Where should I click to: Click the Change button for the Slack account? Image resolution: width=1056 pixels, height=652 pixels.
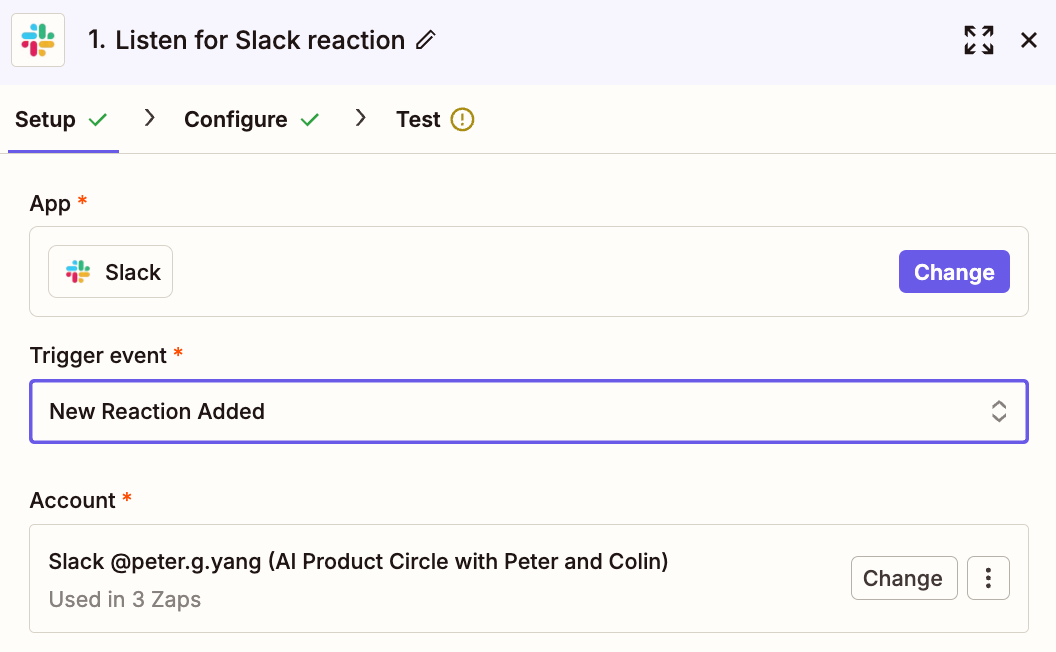pos(903,578)
